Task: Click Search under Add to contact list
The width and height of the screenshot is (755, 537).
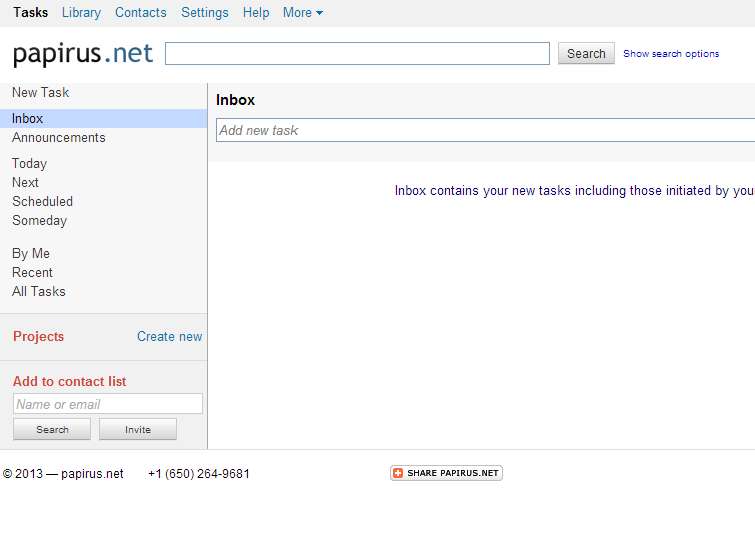Action: coord(52,429)
